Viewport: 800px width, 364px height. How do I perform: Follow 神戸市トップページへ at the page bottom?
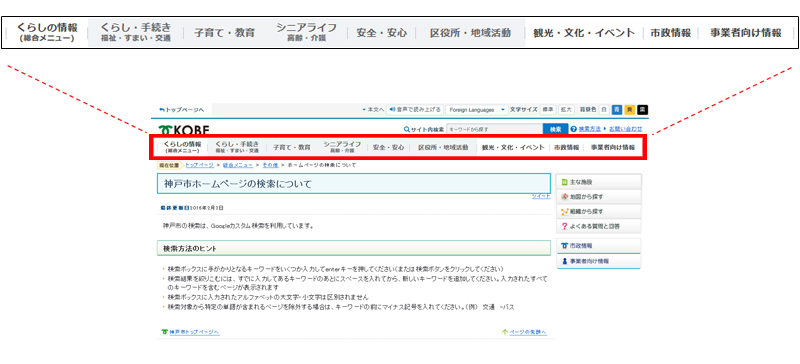(190, 332)
